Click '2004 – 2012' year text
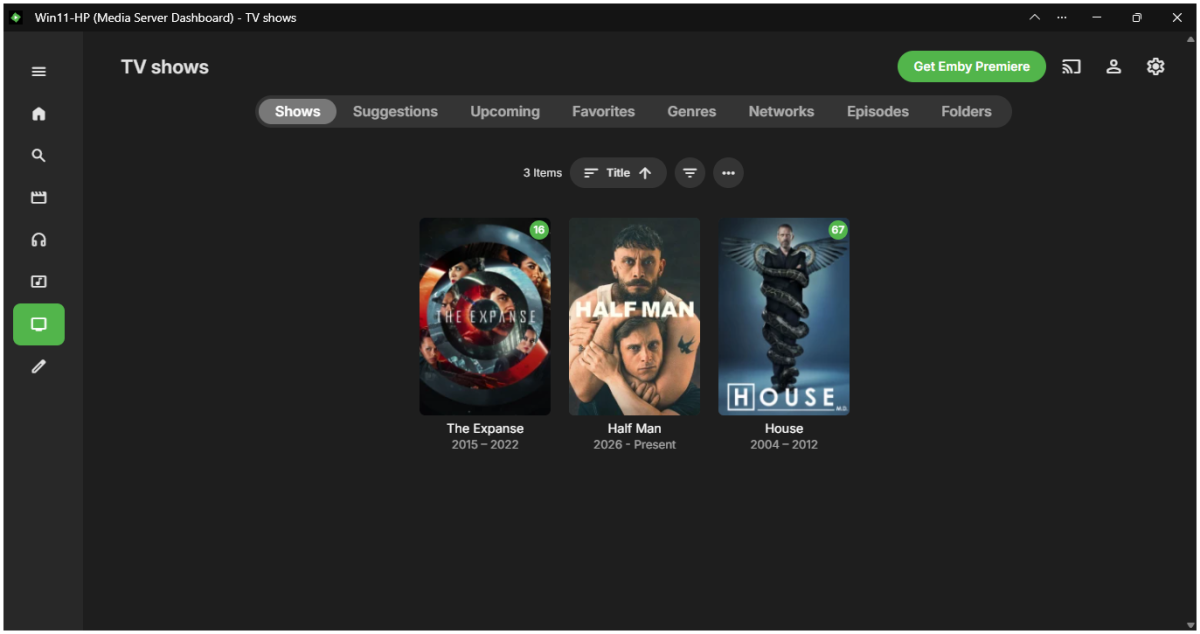This screenshot has height=634, width=1200. (x=784, y=445)
